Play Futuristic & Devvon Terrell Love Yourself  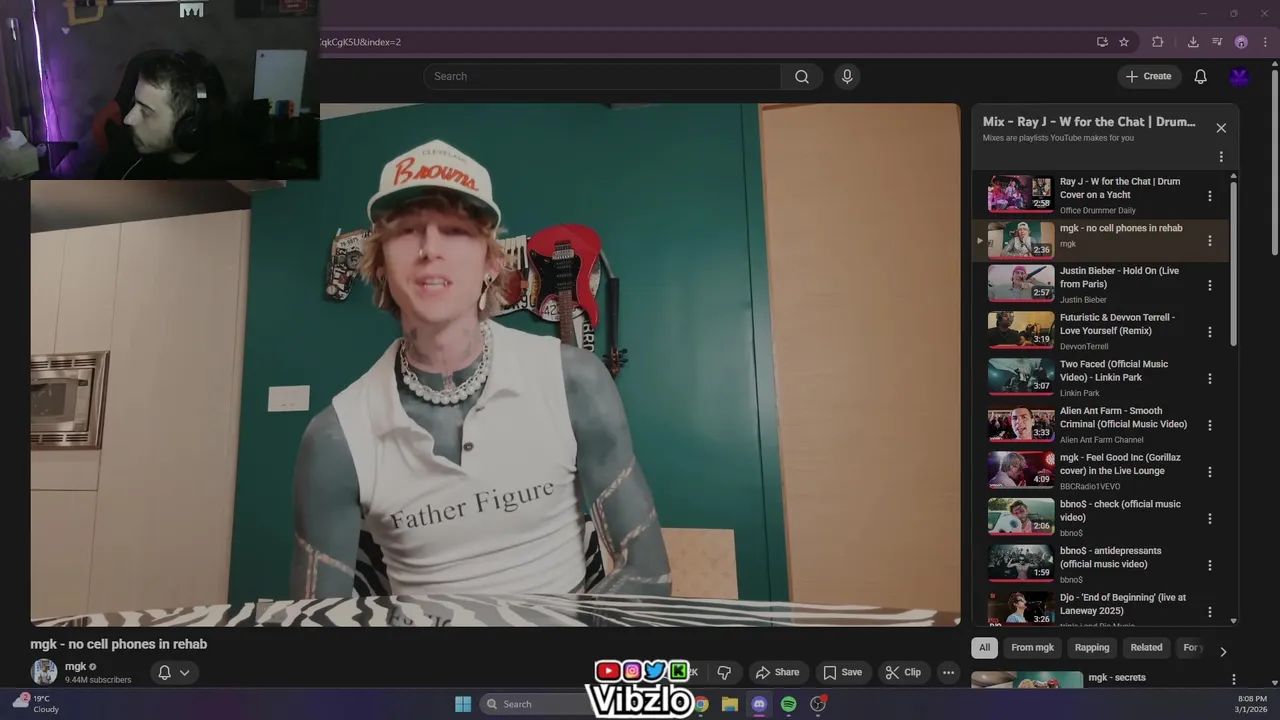(x=1021, y=330)
